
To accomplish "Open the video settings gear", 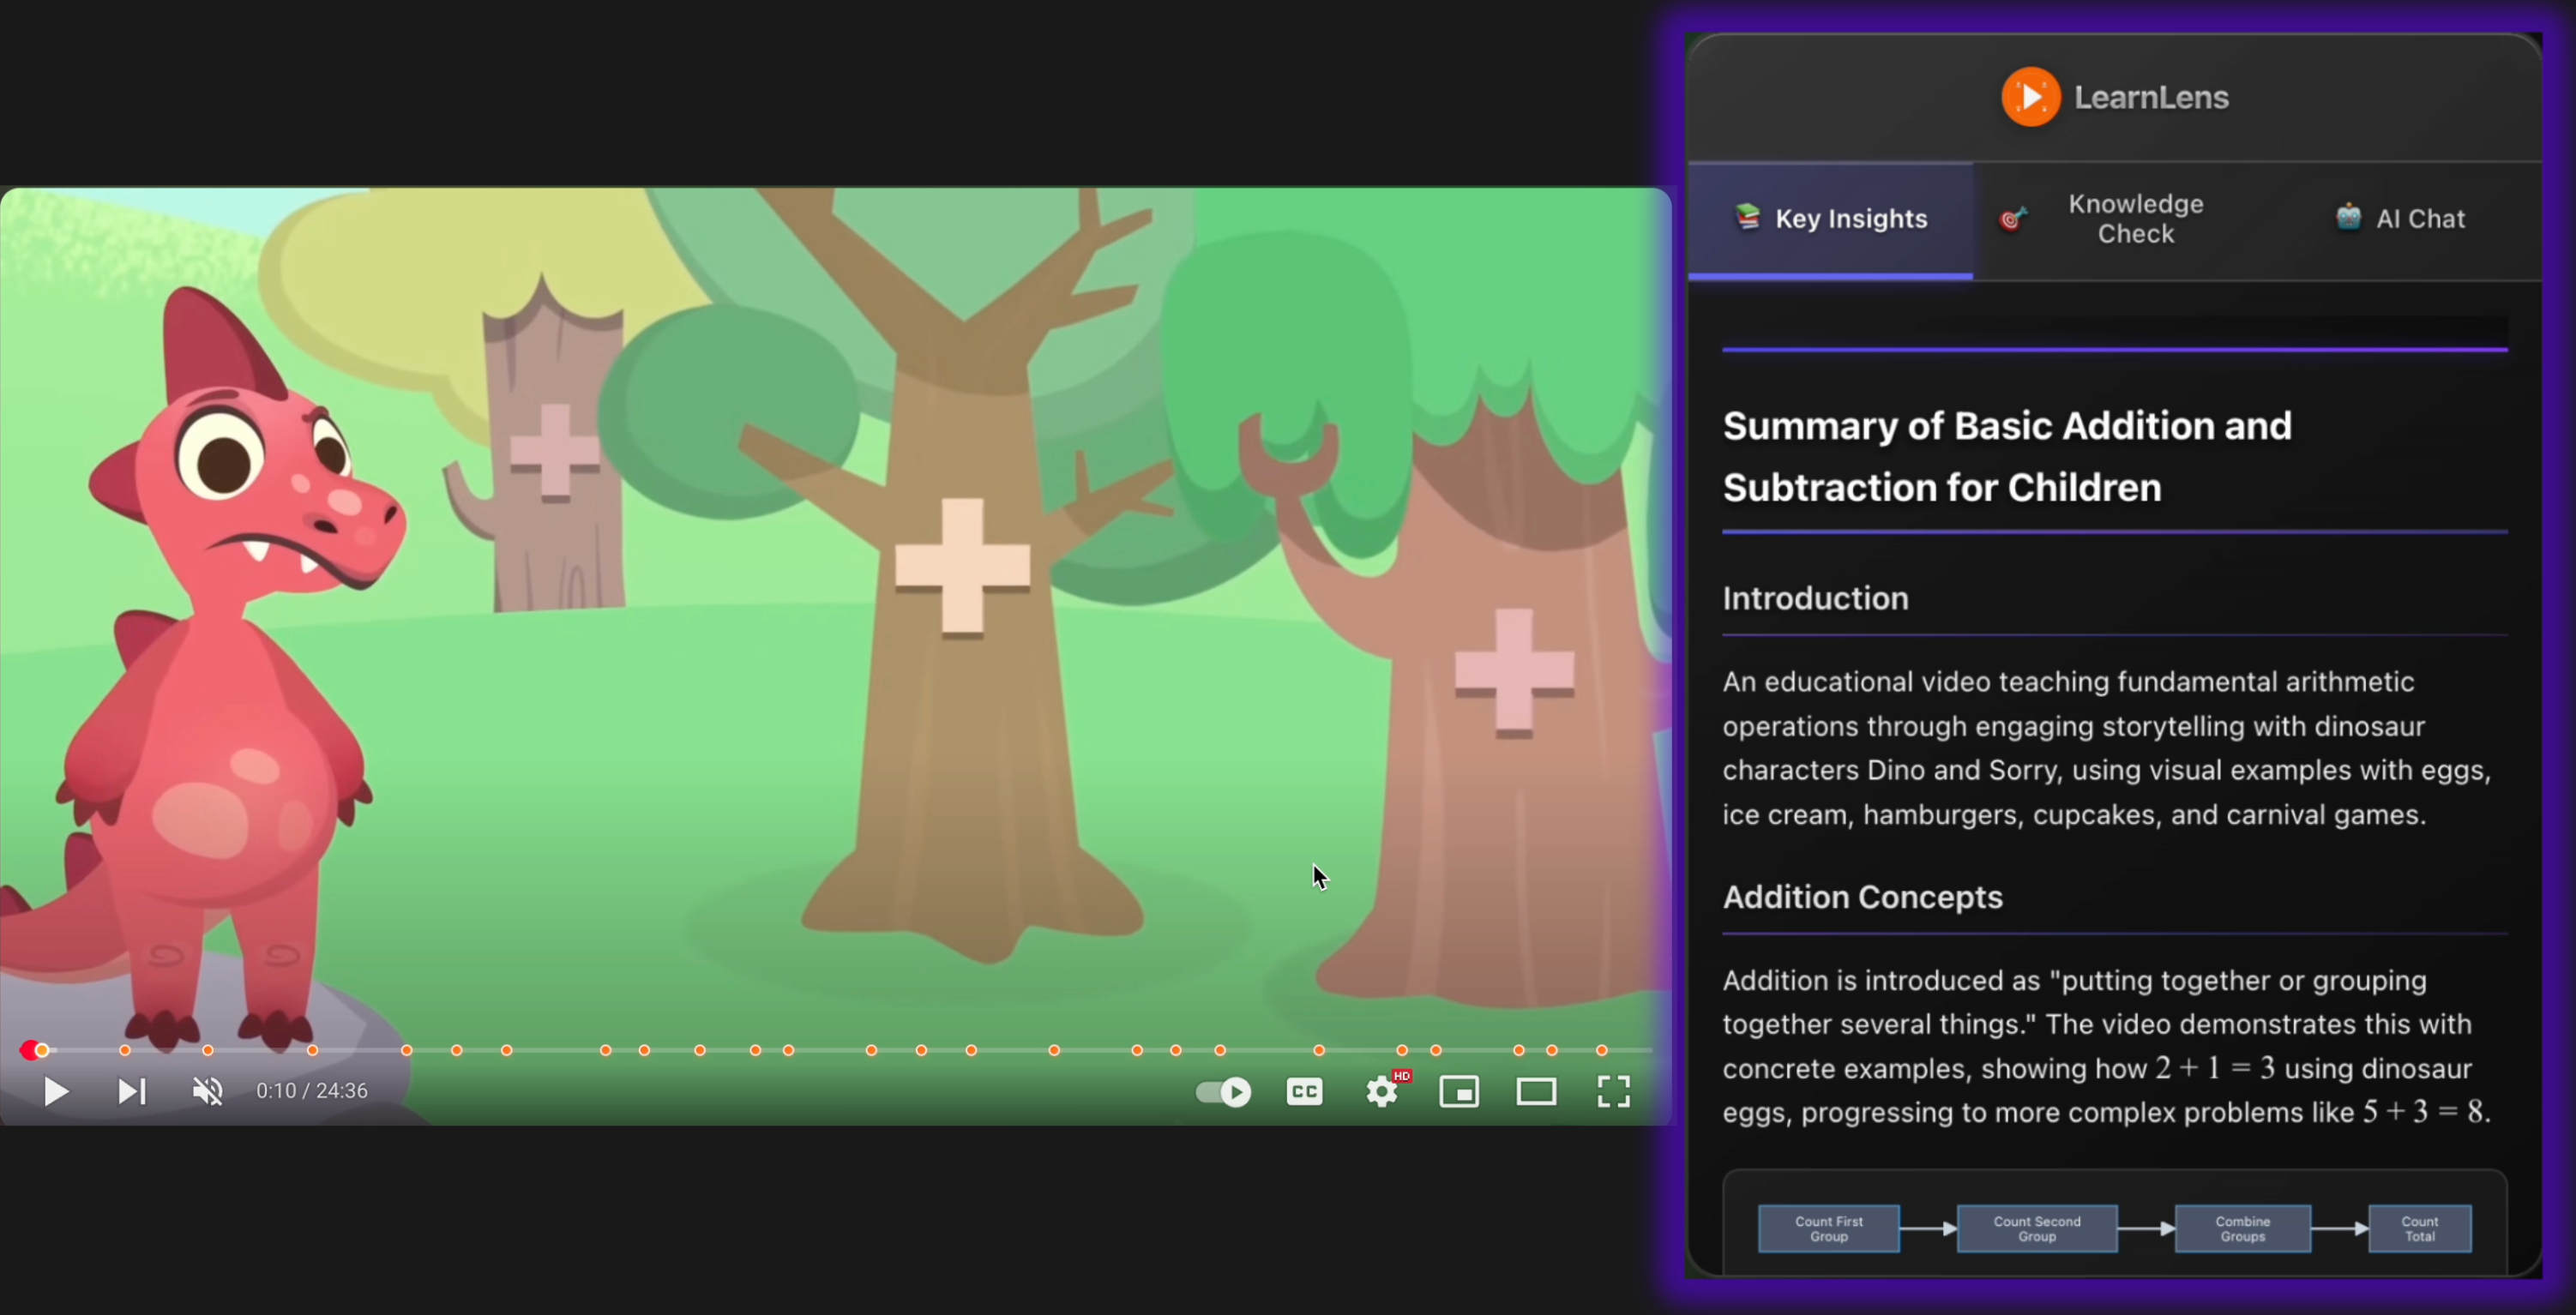I will click(1382, 1091).
